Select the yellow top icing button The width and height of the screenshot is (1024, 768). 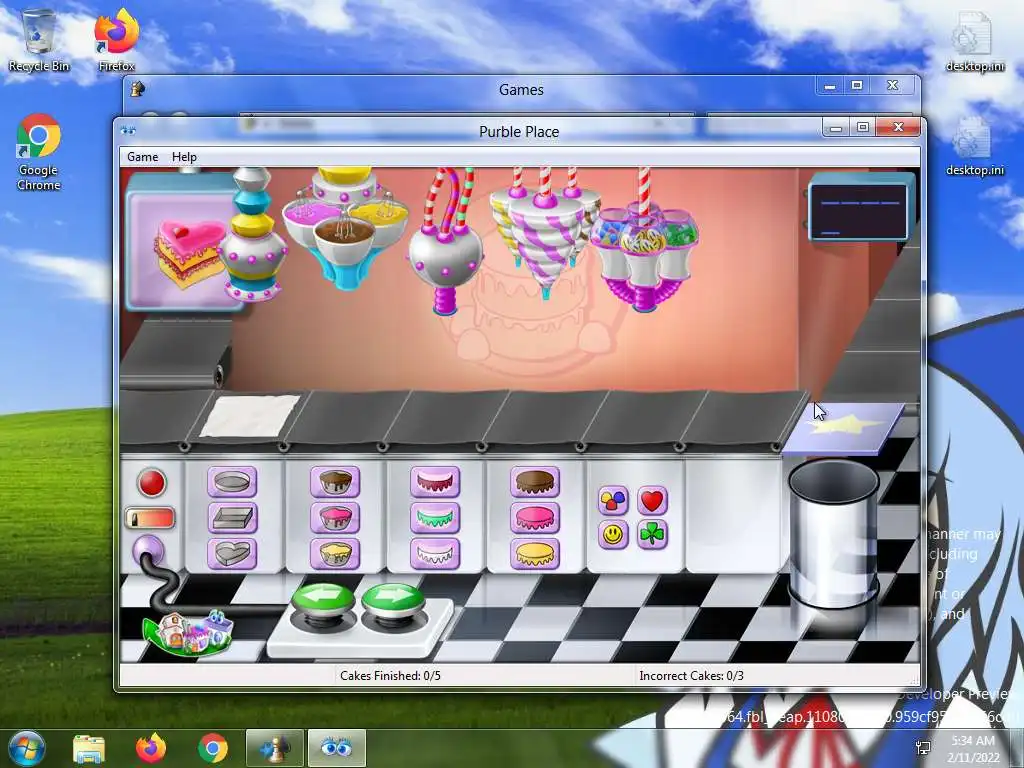coord(535,554)
